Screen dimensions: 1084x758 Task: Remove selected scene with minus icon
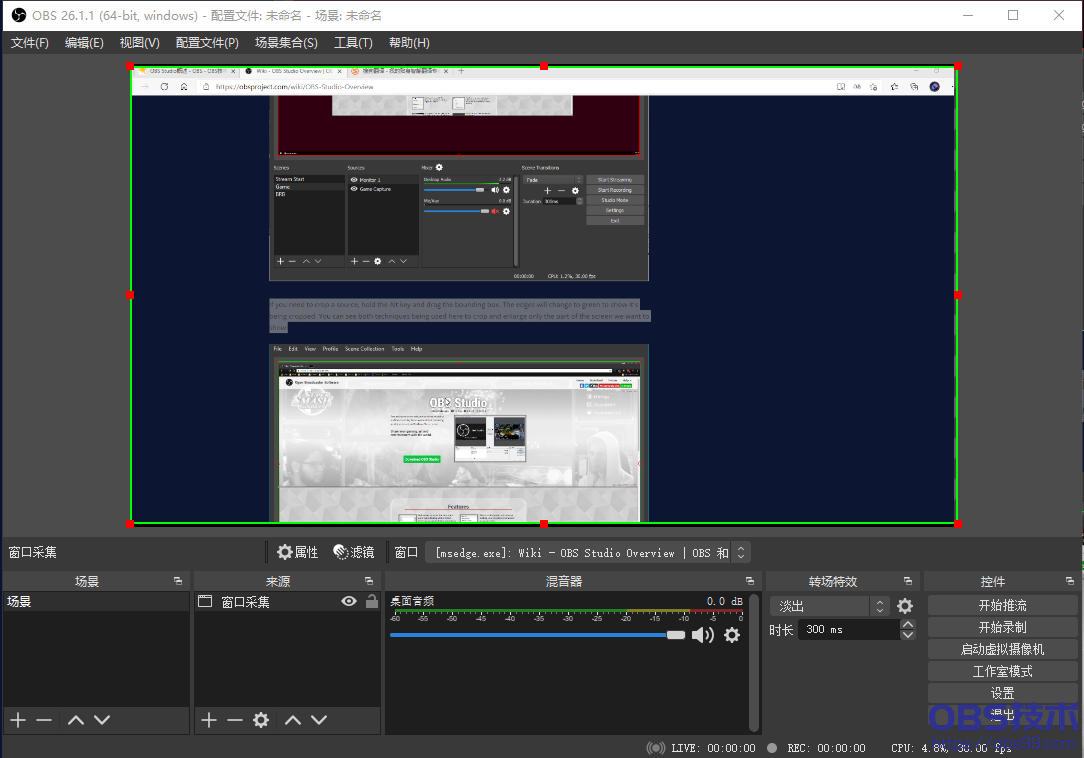(44, 720)
